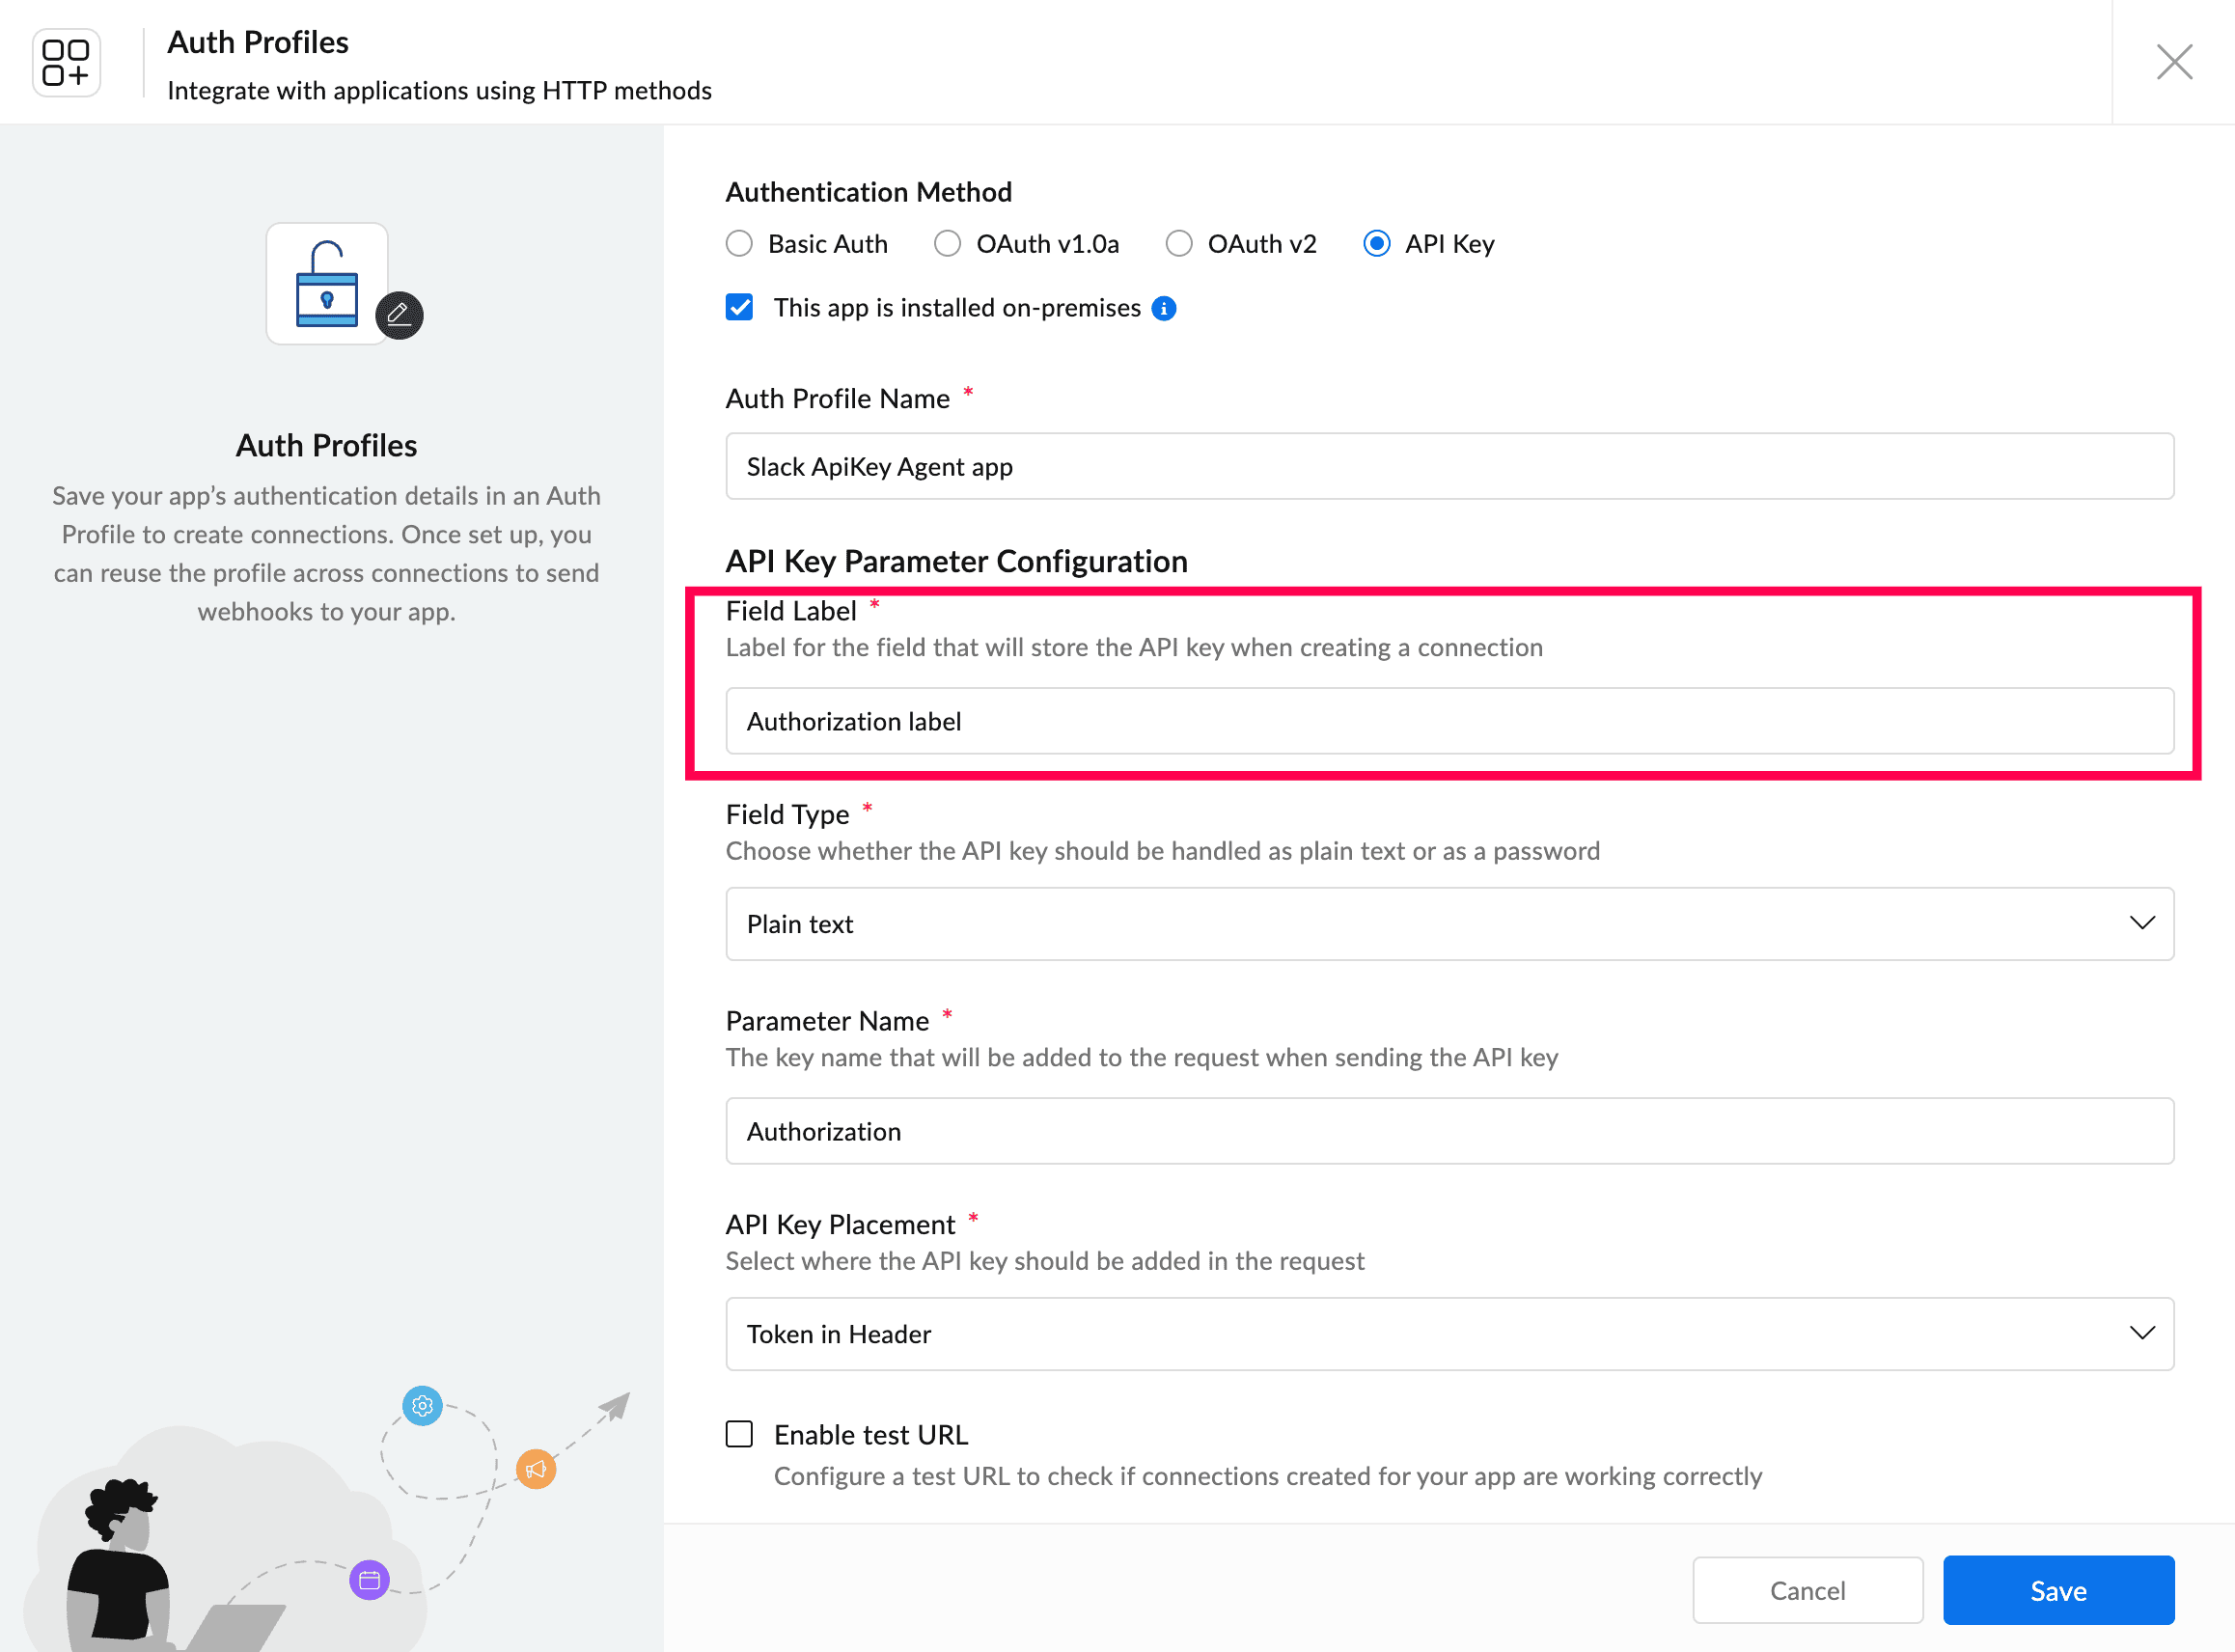The width and height of the screenshot is (2235, 1652).
Task: Click the Field Label text box
Action: 1449,721
